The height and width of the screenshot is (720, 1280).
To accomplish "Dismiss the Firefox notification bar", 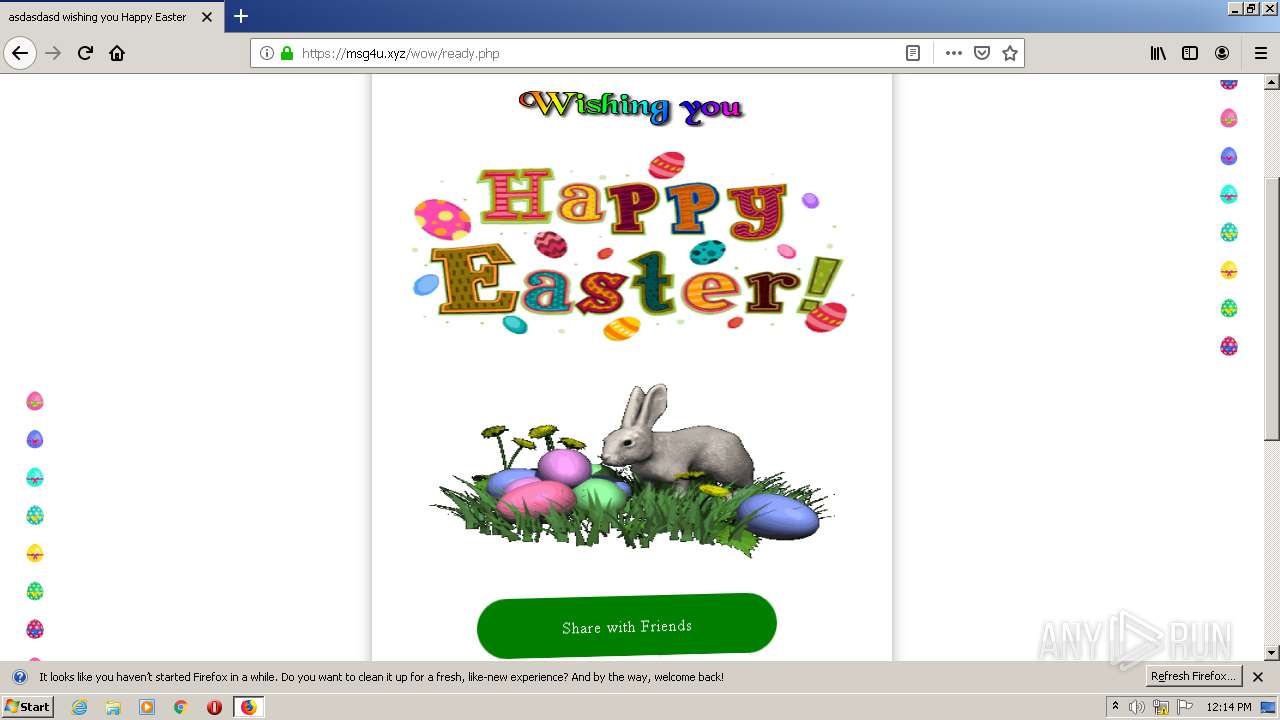I will click(1258, 677).
